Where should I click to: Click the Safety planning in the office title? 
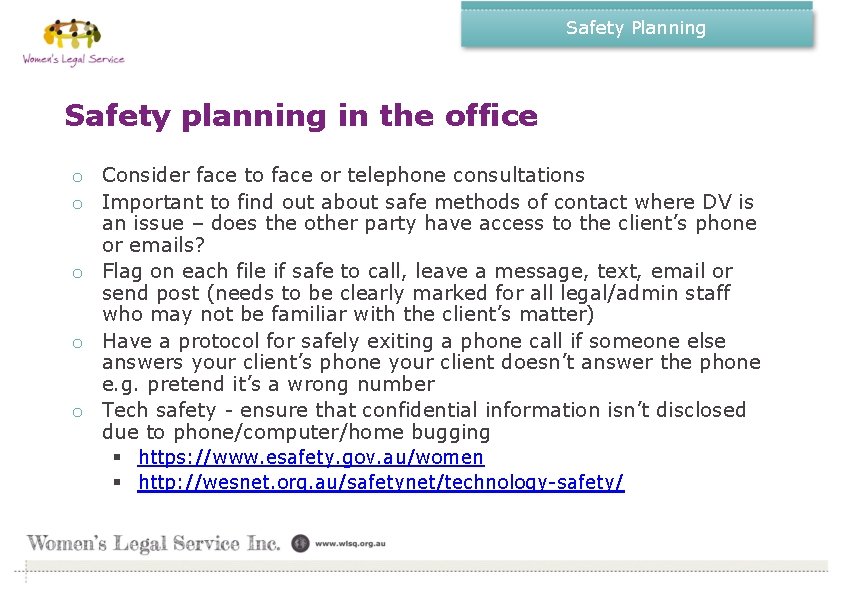301,116
